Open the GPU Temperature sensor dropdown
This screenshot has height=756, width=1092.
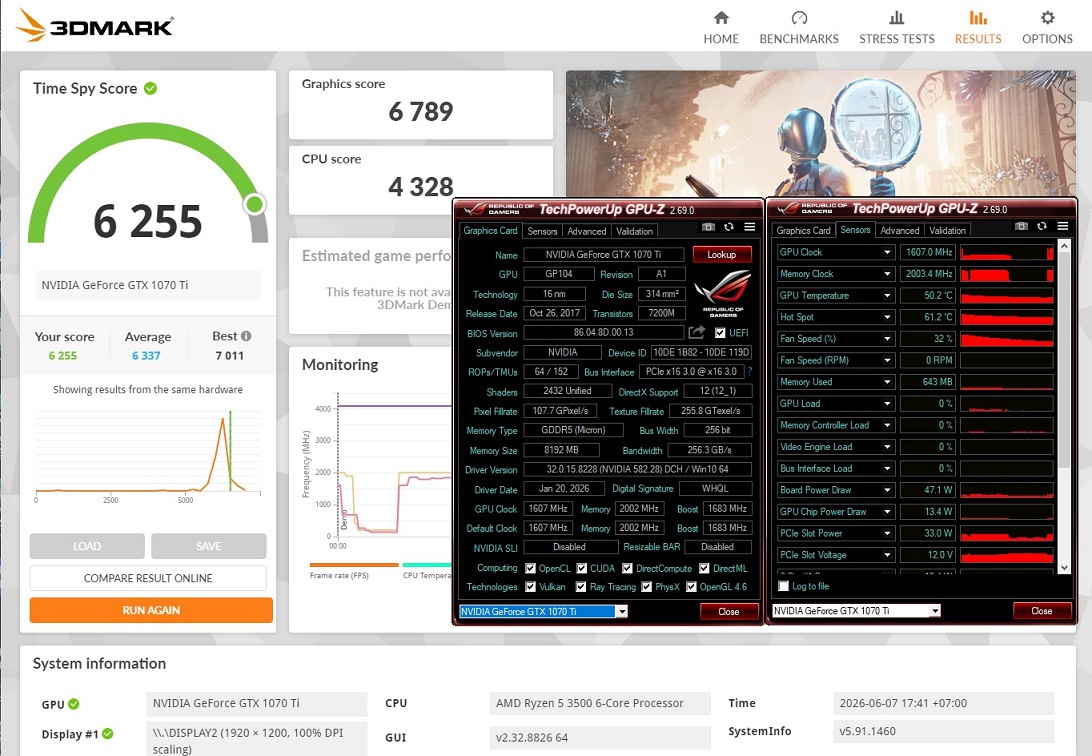[x=887, y=295]
